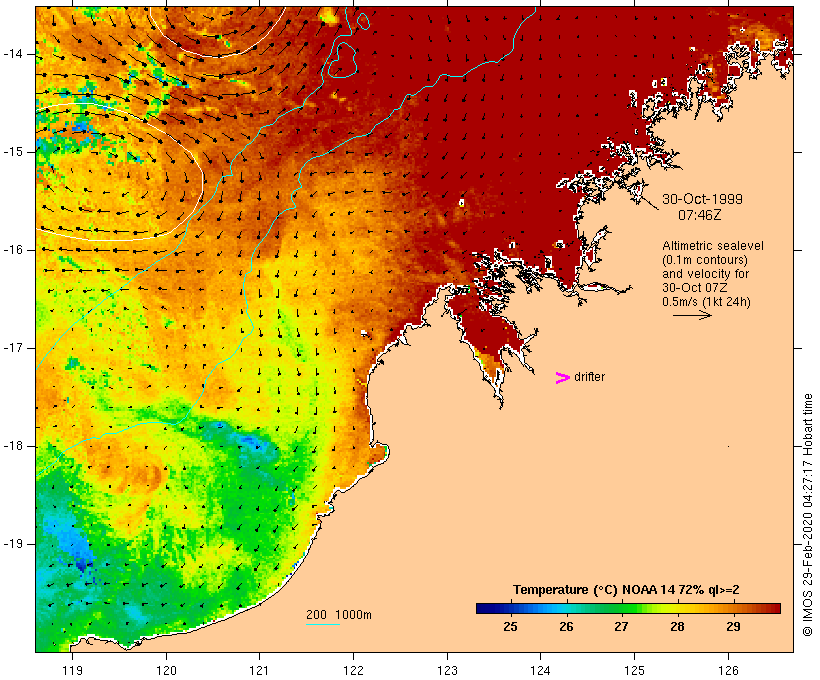Image resolution: width=820 pixels, height=680 pixels.
Task: Click the 'Altimetric sealevel' caption line
Action: click(713, 246)
